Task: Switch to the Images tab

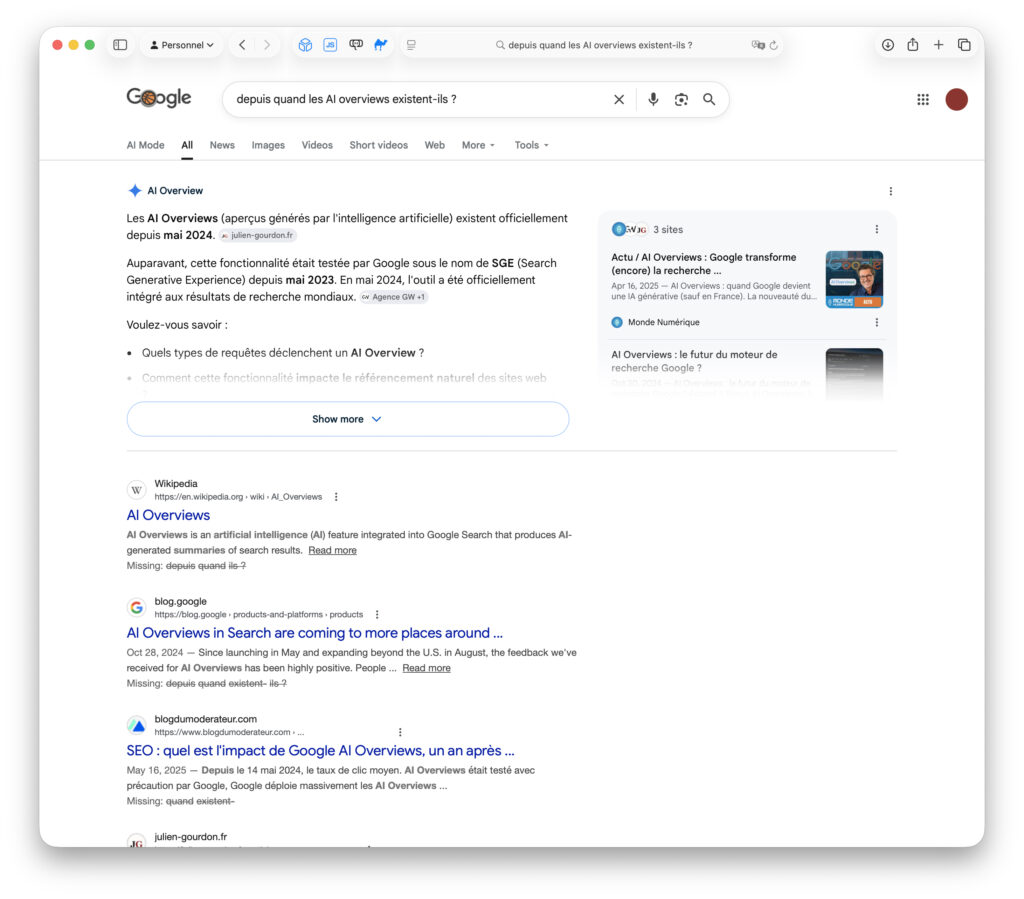Action: (x=268, y=145)
